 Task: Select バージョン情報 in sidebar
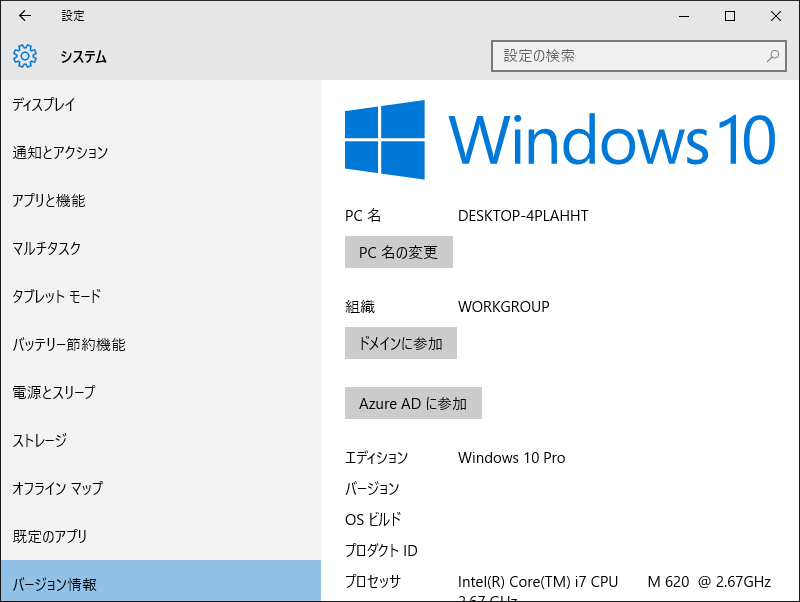161,581
